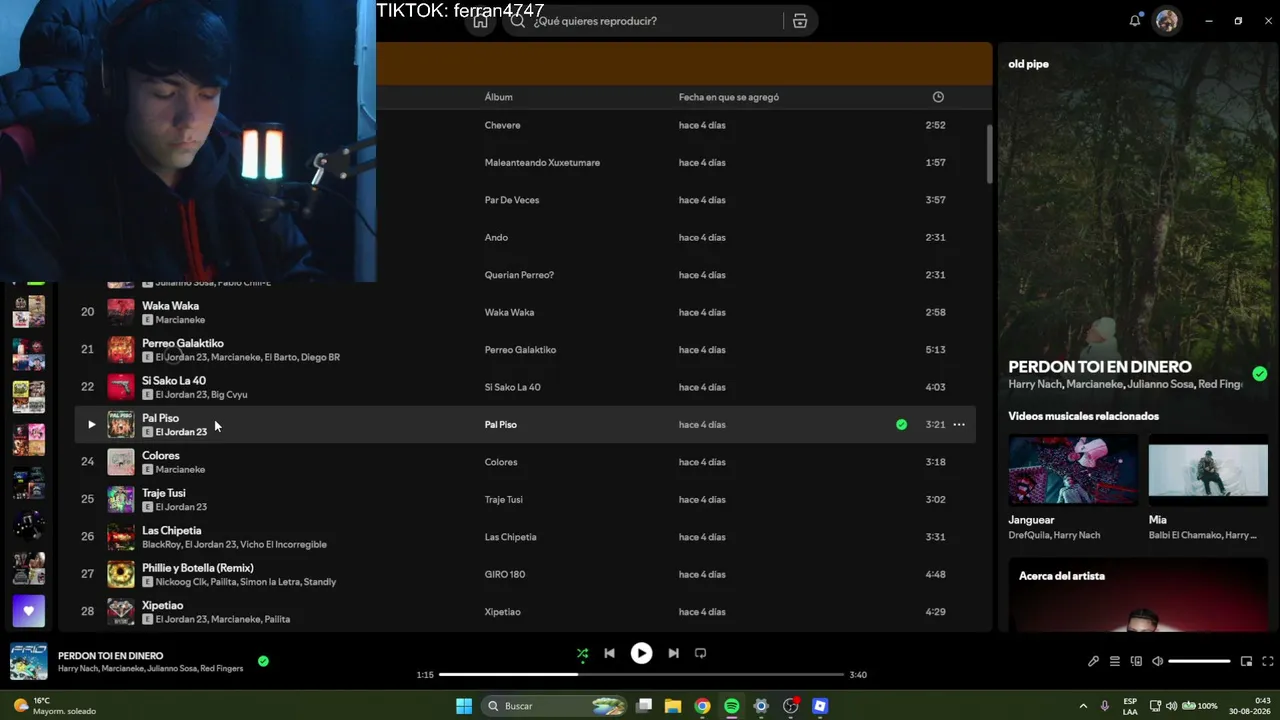Skip to next track
The width and height of the screenshot is (1280, 720).
[673, 654]
